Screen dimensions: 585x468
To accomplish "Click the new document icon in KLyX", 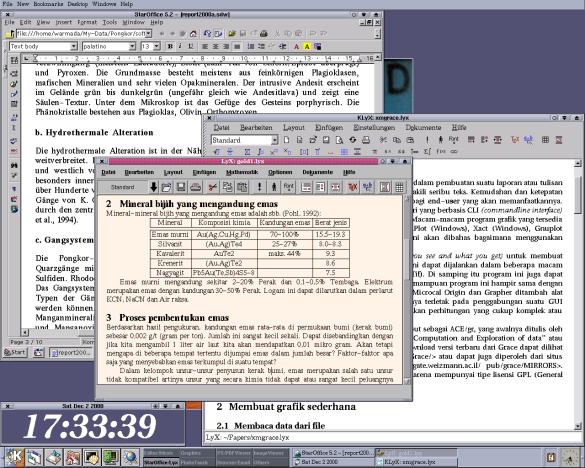I will click(x=286, y=140).
